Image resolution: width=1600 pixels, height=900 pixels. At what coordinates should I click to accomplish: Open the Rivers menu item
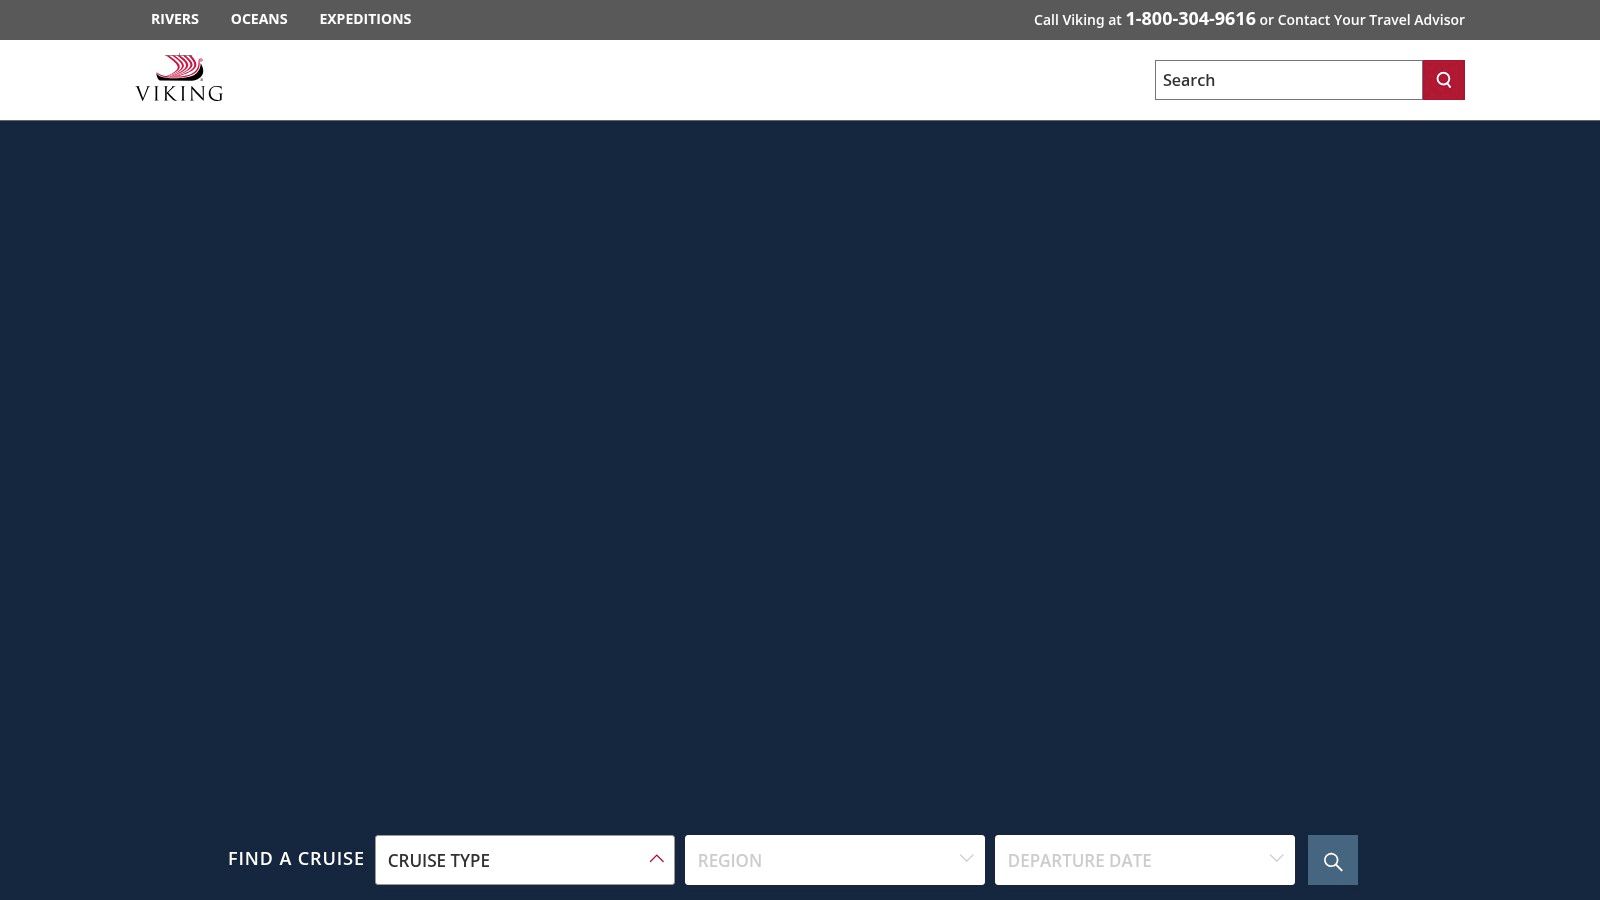[175, 19]
